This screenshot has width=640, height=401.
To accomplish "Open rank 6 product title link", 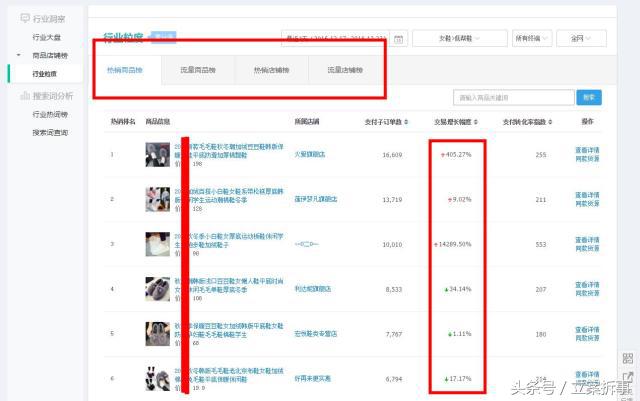I will [x=229, y=375].
